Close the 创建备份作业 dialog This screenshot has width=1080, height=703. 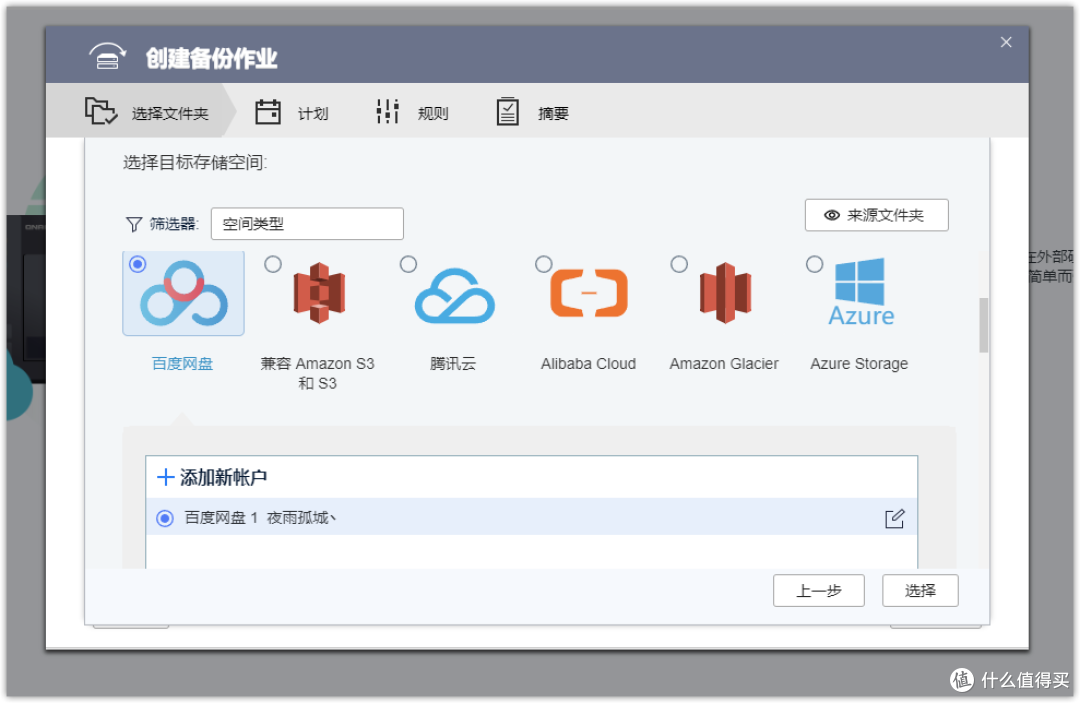click(x=1006, y=42)
